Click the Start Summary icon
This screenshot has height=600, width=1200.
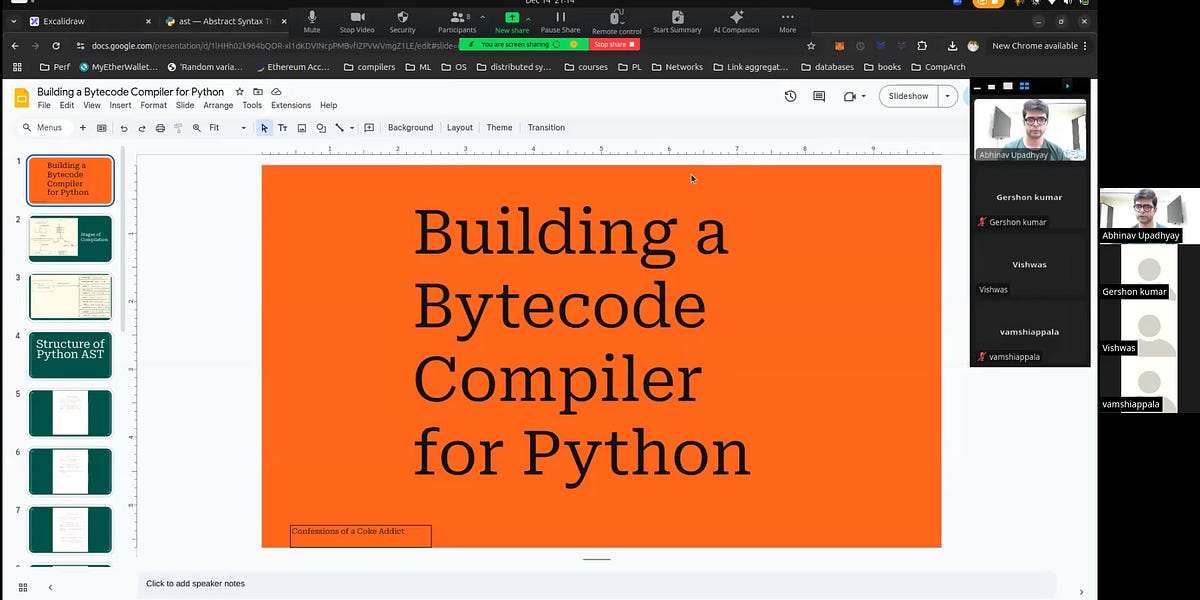677,20
